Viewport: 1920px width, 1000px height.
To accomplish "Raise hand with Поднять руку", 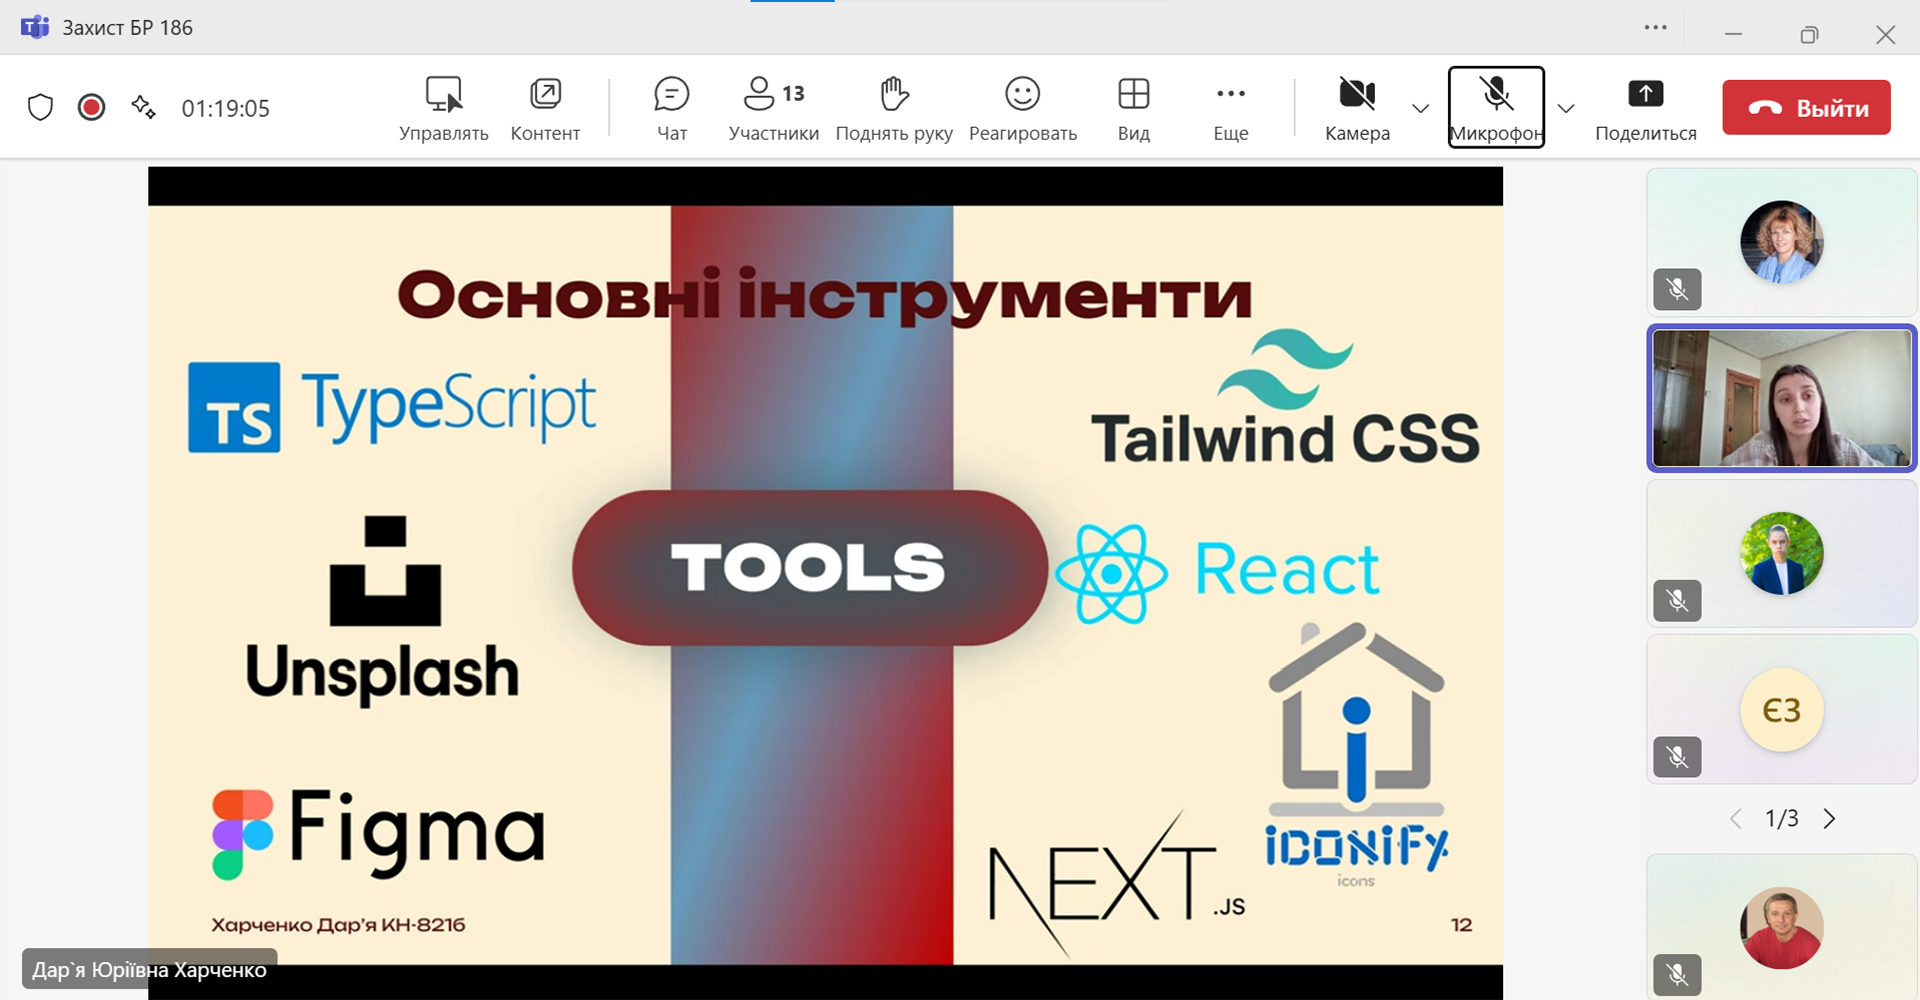I will point(893,107).
